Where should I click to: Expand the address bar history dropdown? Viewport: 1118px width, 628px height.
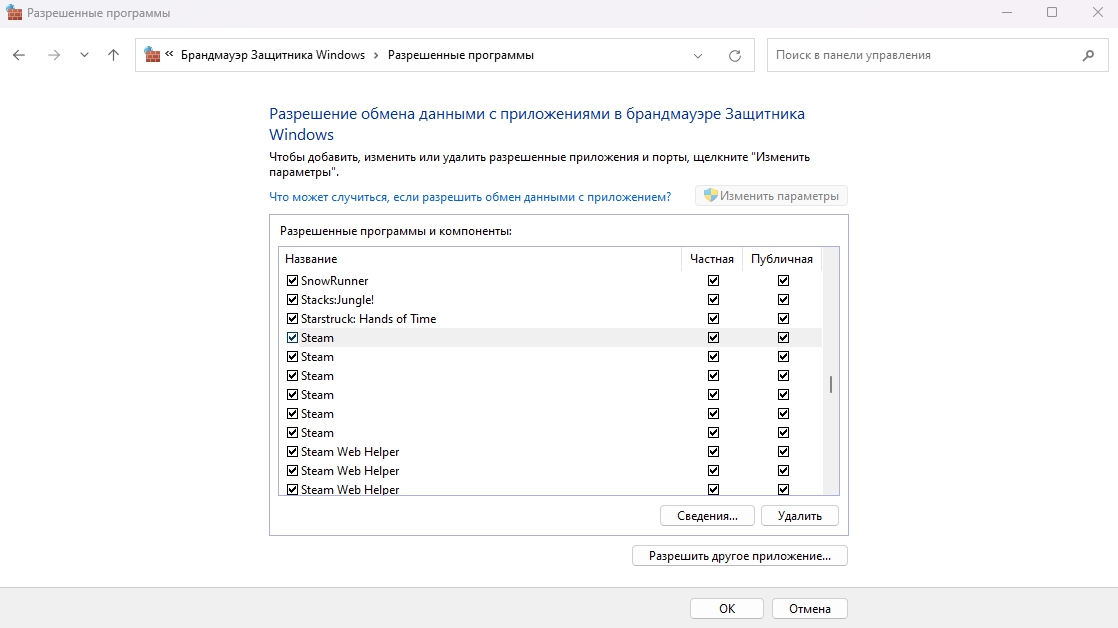[698, 56]
